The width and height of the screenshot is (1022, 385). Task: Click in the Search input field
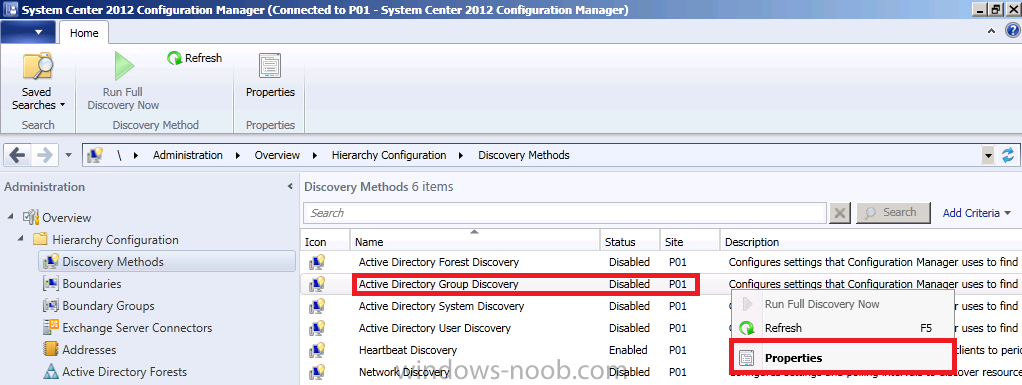point(566,212)
